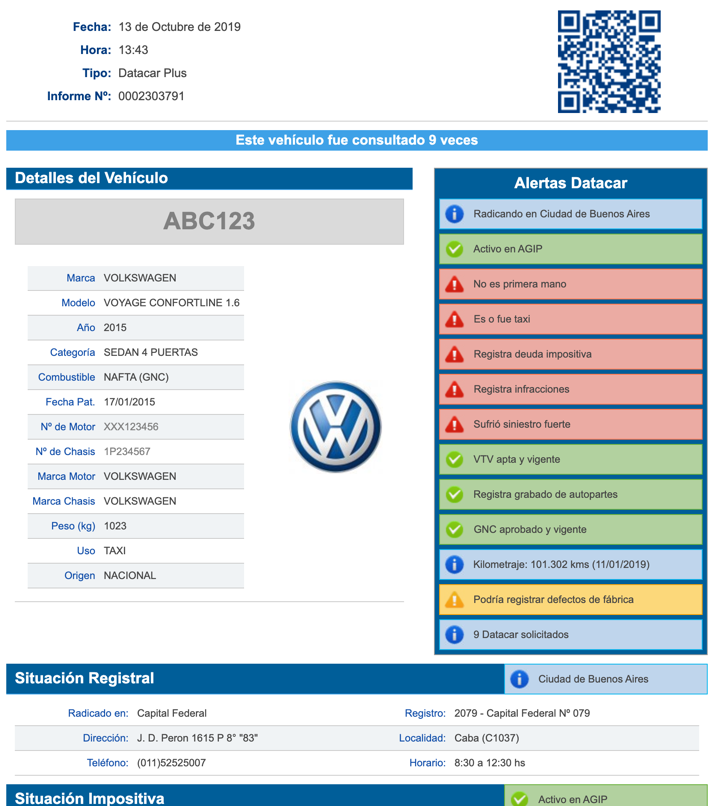This screenshot has width=714, height=806.
Task: Click the informe number 0002303791
Action: pyautogui.click(x=151, y=96)
